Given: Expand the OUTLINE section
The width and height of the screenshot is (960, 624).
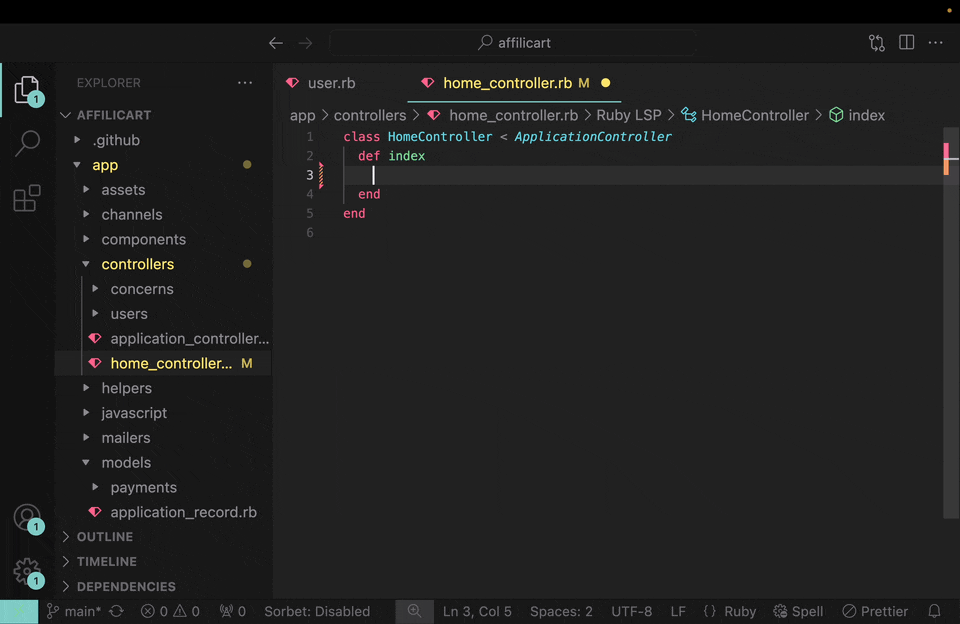Looking at the screenshot, I should click(x=105, y=536).
